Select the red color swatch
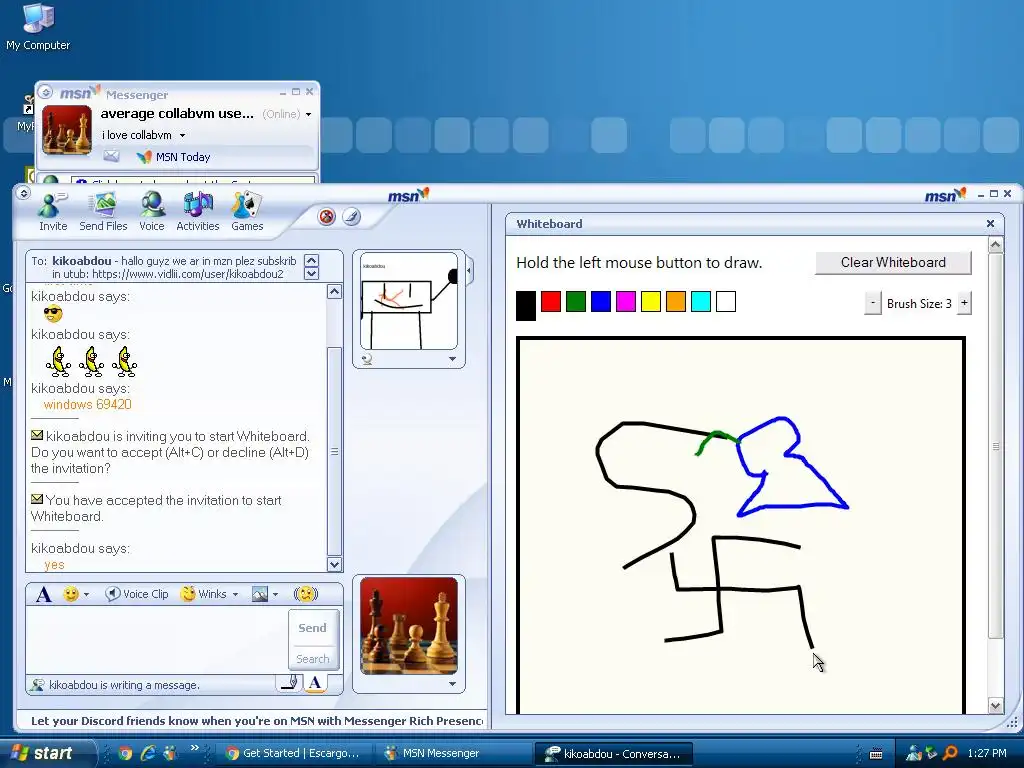The width and height of the screenshot is (1024, 768). click(x=551, y=301)
